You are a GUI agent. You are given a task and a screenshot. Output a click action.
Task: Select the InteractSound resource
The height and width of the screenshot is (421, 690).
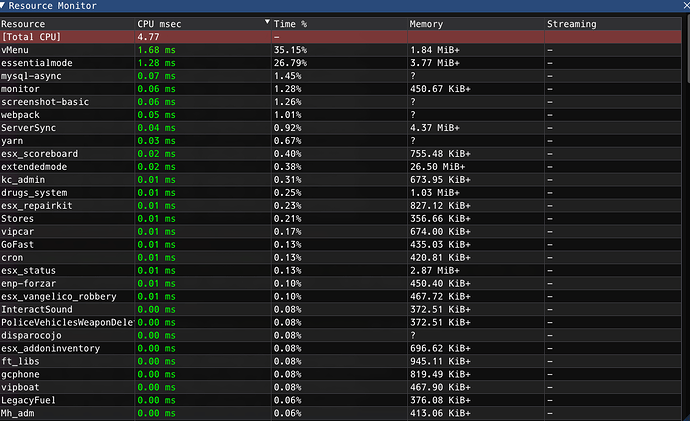(37, 310)
